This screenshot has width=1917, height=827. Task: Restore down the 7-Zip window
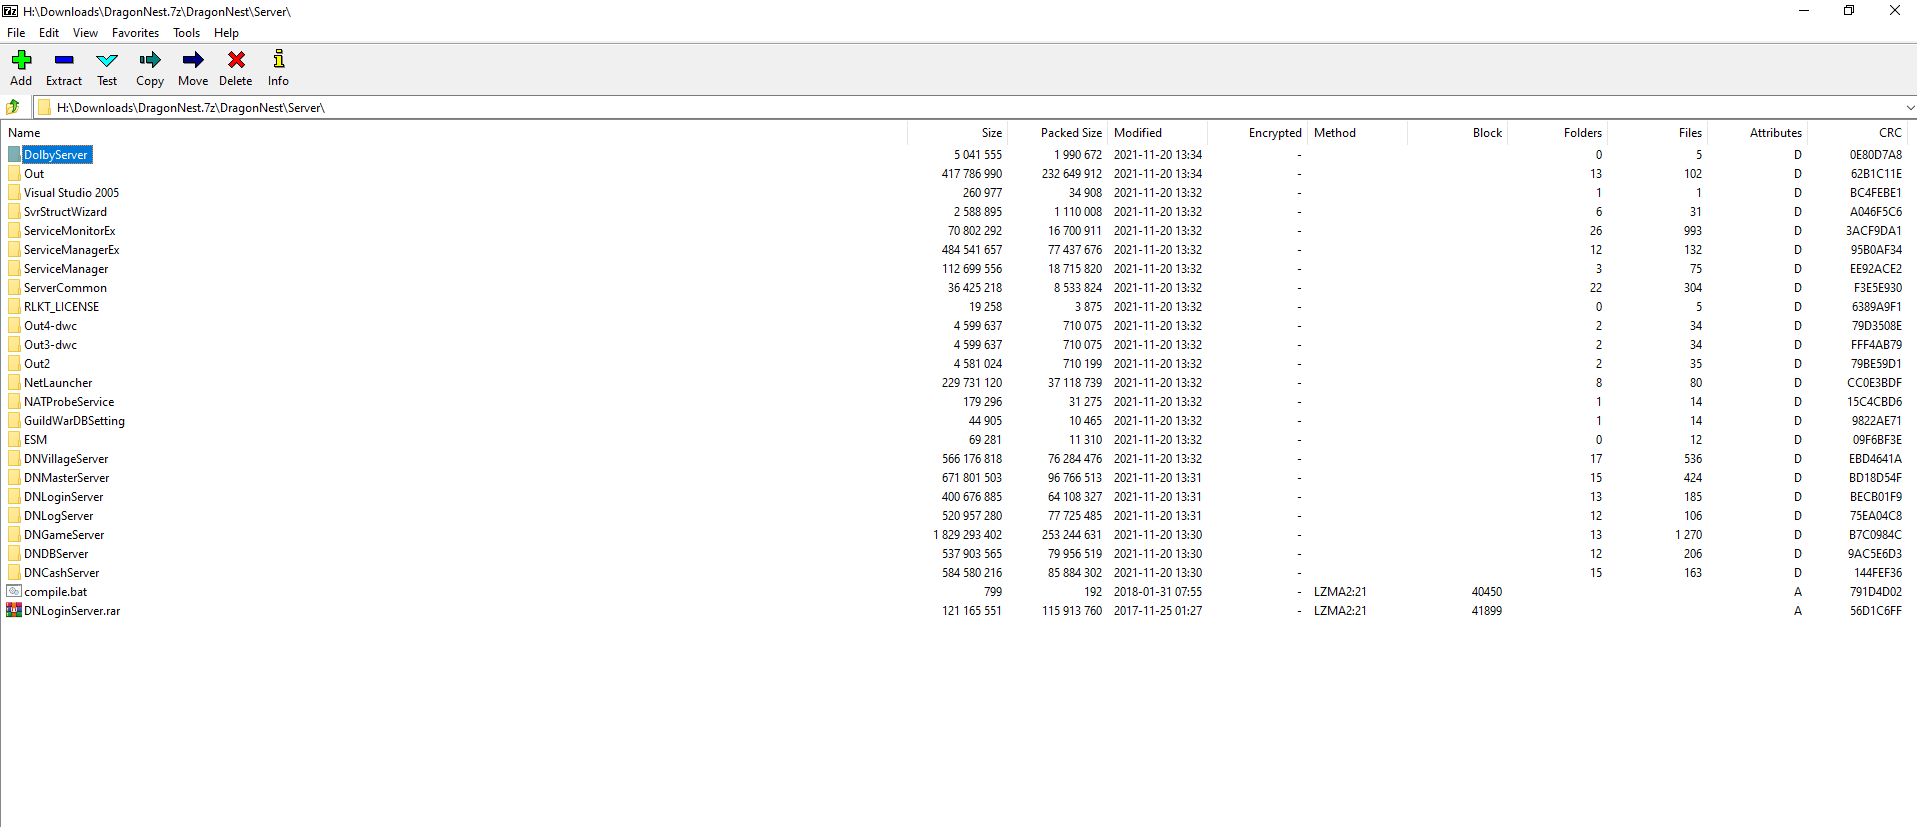1849,11
